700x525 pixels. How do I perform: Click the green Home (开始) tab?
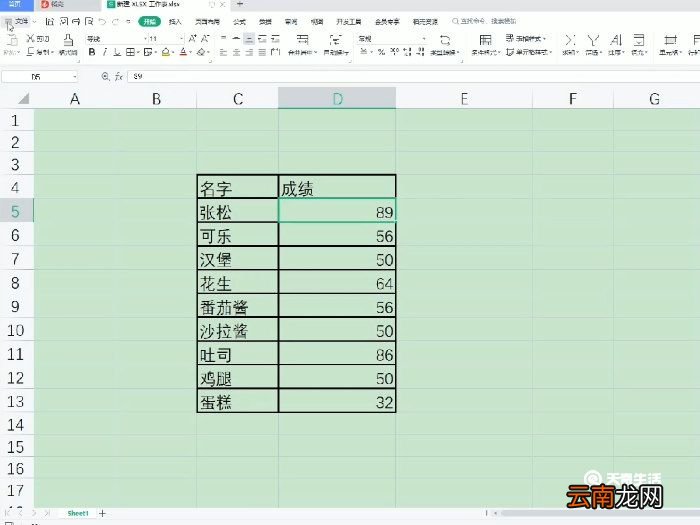(150, 21)
